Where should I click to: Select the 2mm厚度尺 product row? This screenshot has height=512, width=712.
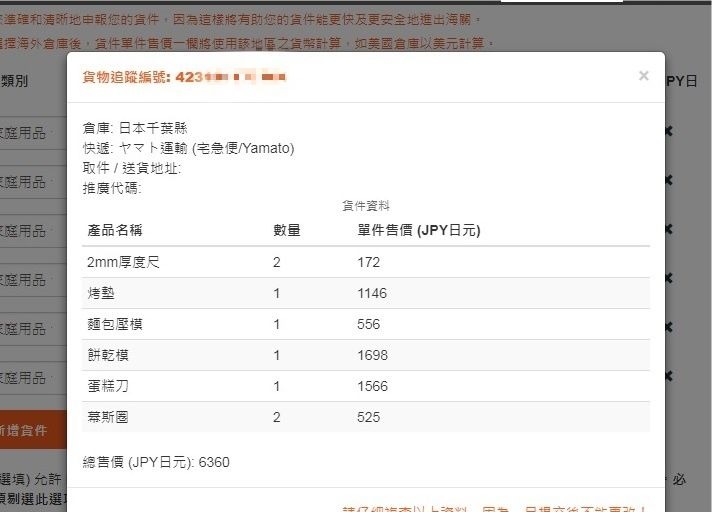(x=365, y=262)
